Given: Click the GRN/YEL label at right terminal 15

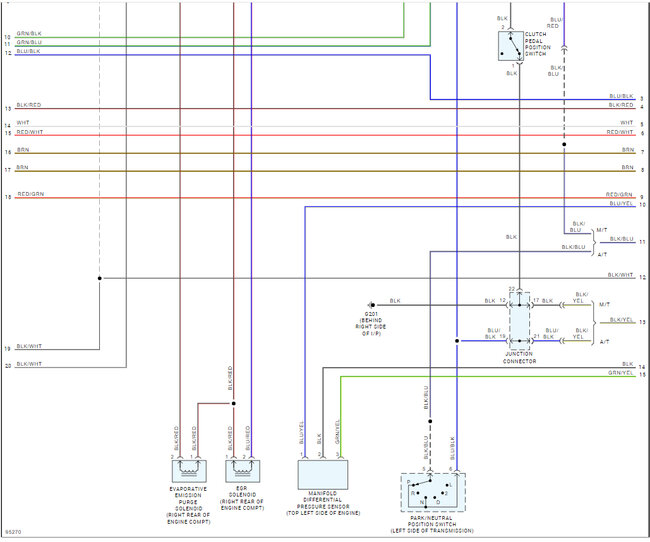Looking at the screenshot, I should [x=621, y=373].
